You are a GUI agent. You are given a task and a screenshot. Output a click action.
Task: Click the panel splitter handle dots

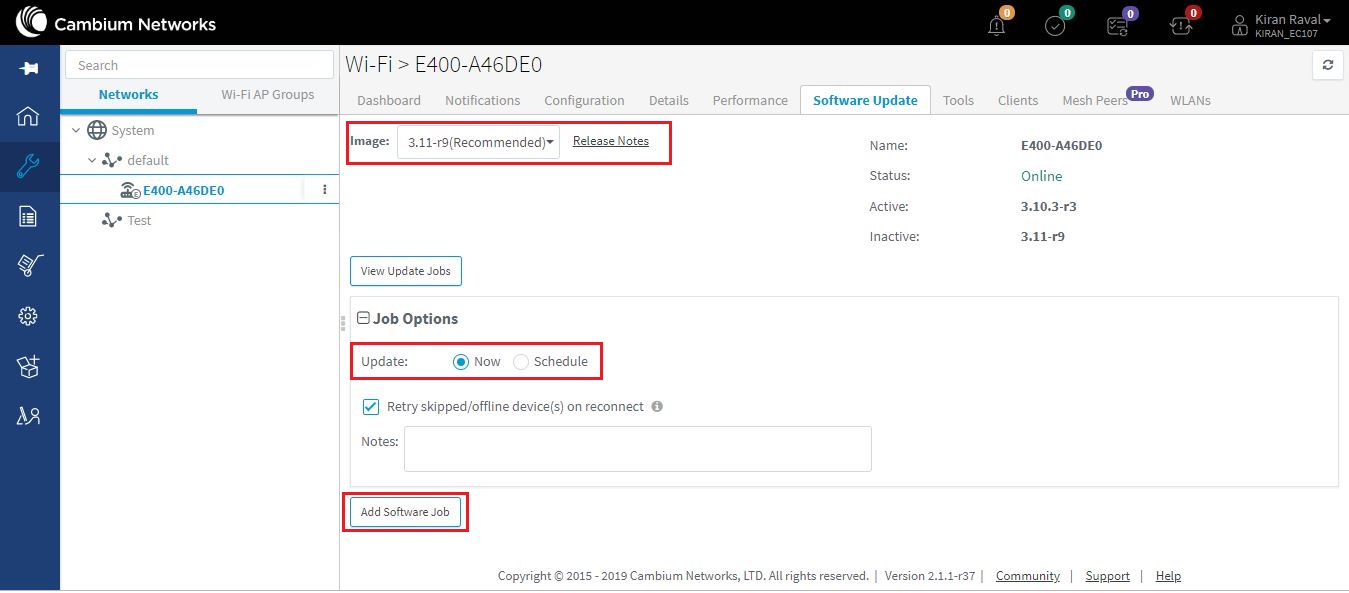coord(343,322)
